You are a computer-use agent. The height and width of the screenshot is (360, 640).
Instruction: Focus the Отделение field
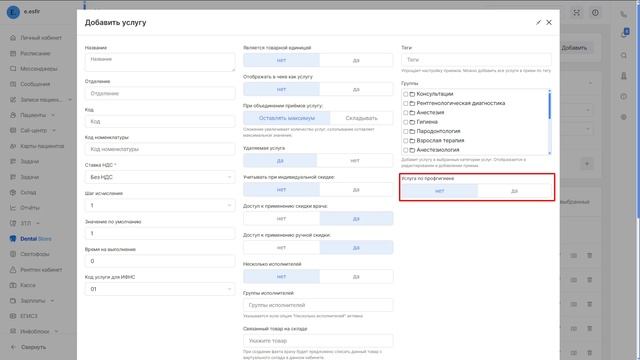point(160,93)
